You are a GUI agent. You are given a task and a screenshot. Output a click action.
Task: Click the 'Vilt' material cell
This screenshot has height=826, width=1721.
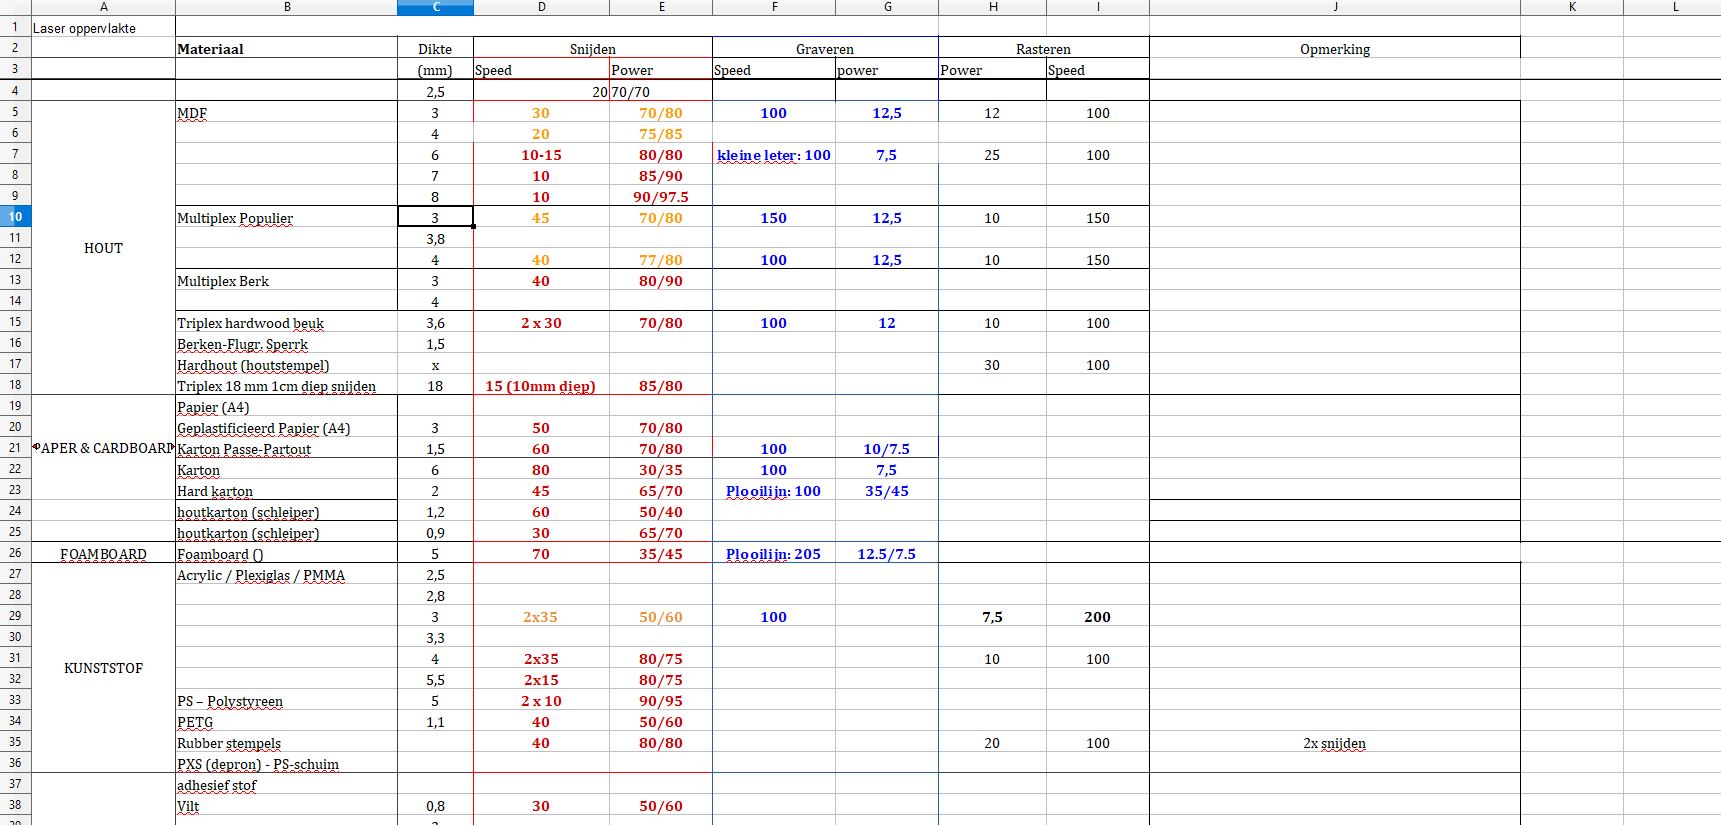tap(287, 806)
